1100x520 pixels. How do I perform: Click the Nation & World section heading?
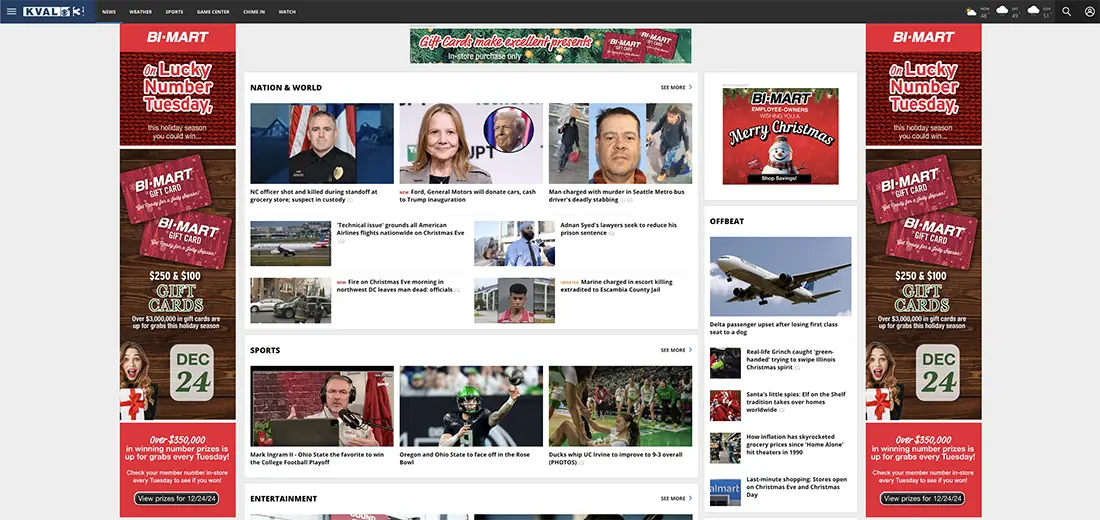coord(286,88)
